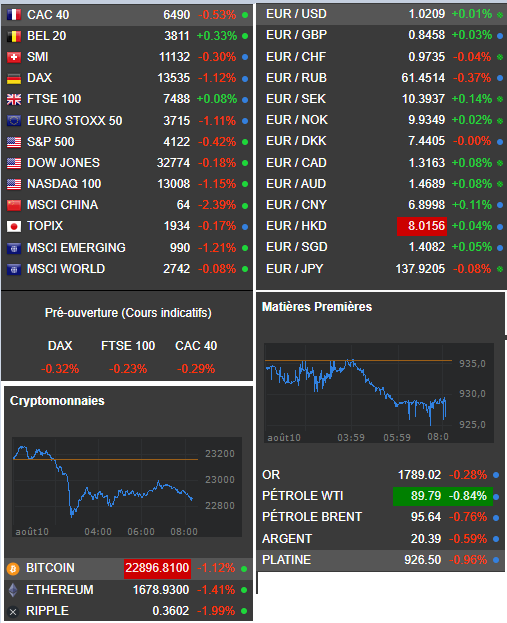Open the EUR / RUB currency pair
The height and width of the screenshot is (623, 507).
click(296, 77)
